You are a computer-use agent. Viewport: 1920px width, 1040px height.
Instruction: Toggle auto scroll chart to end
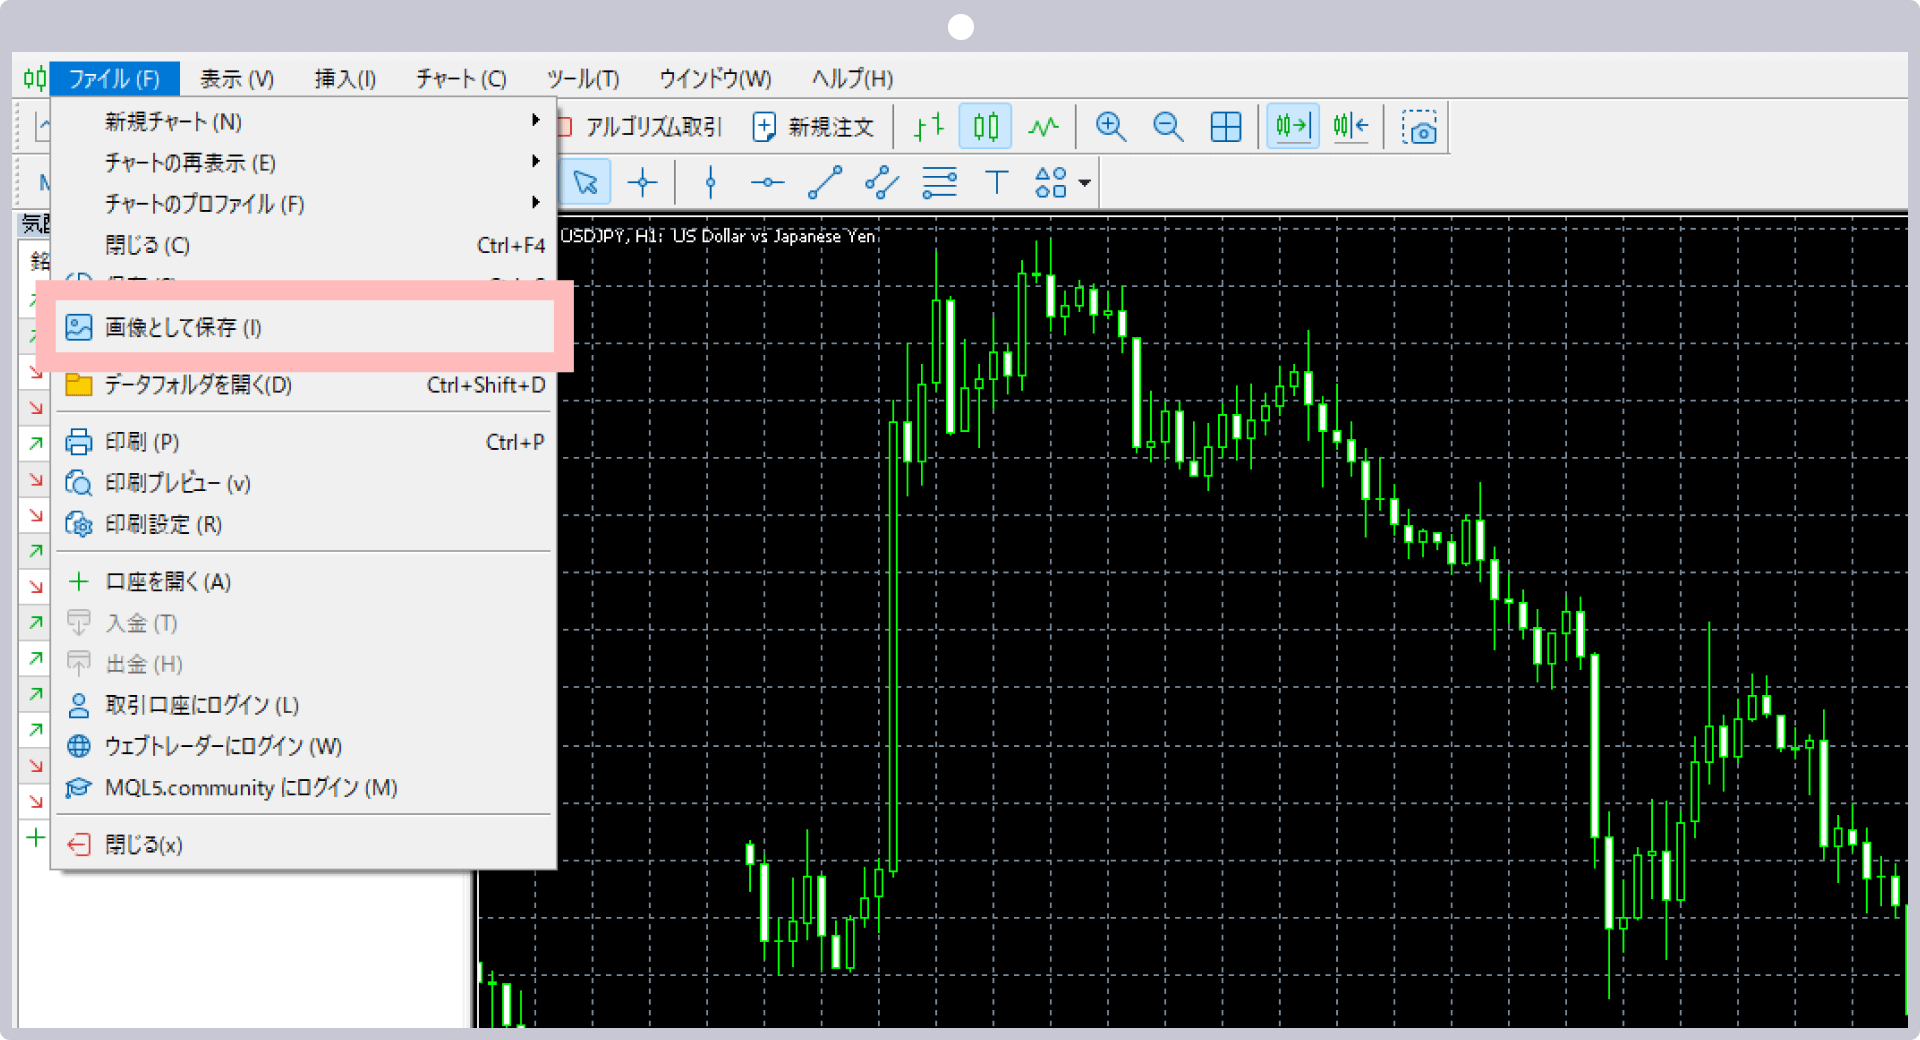pyautogui.click(x=1292, y=127)
